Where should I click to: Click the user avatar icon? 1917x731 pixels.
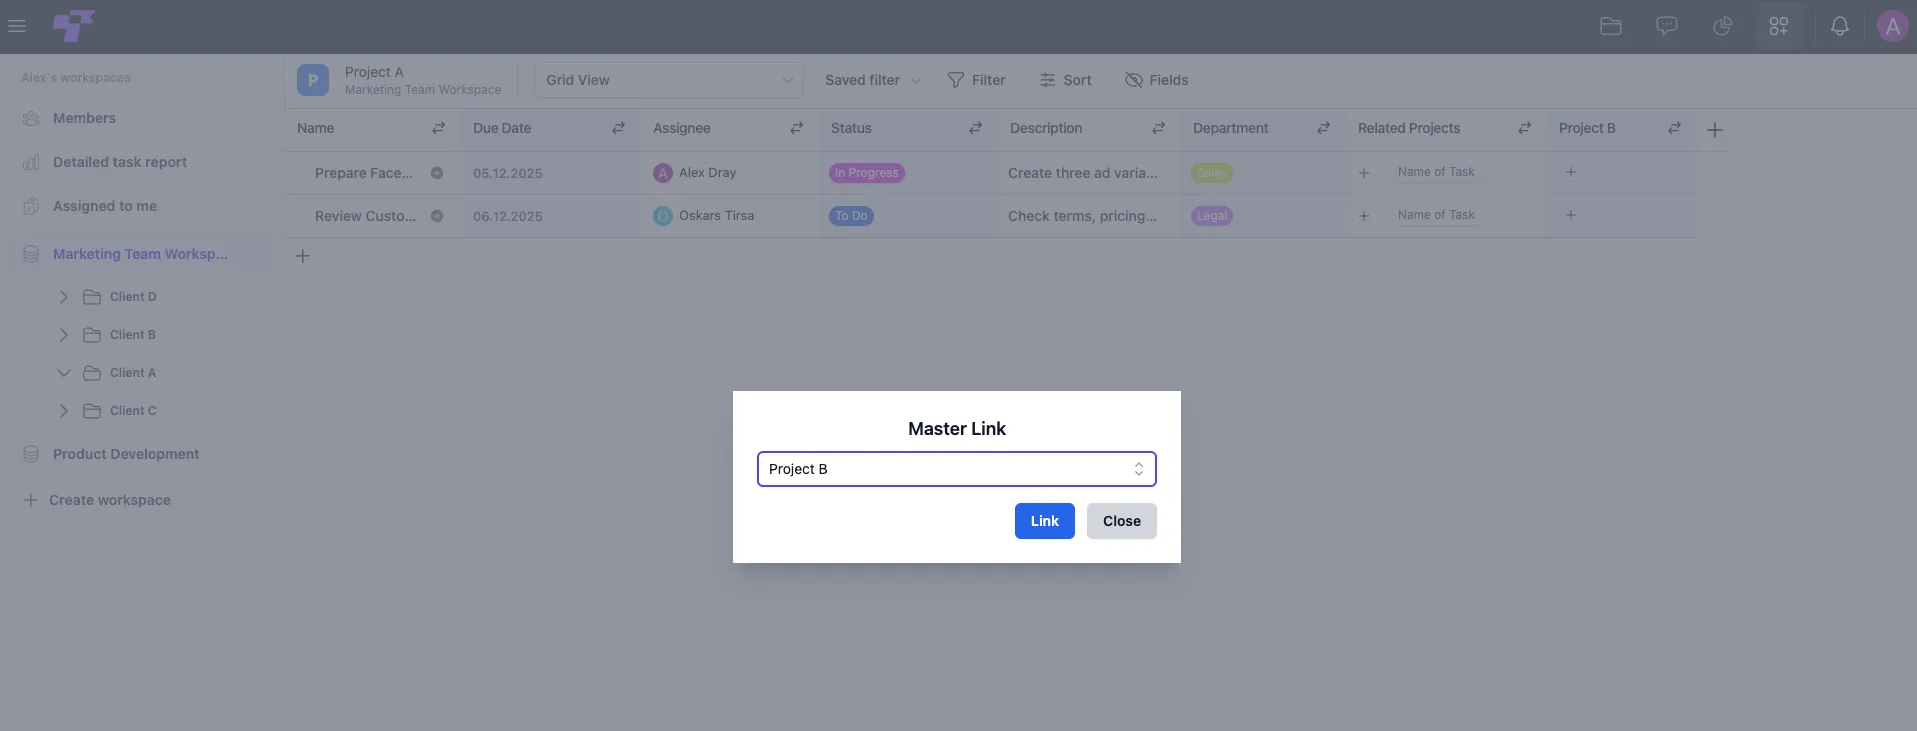coord(1892,26)
